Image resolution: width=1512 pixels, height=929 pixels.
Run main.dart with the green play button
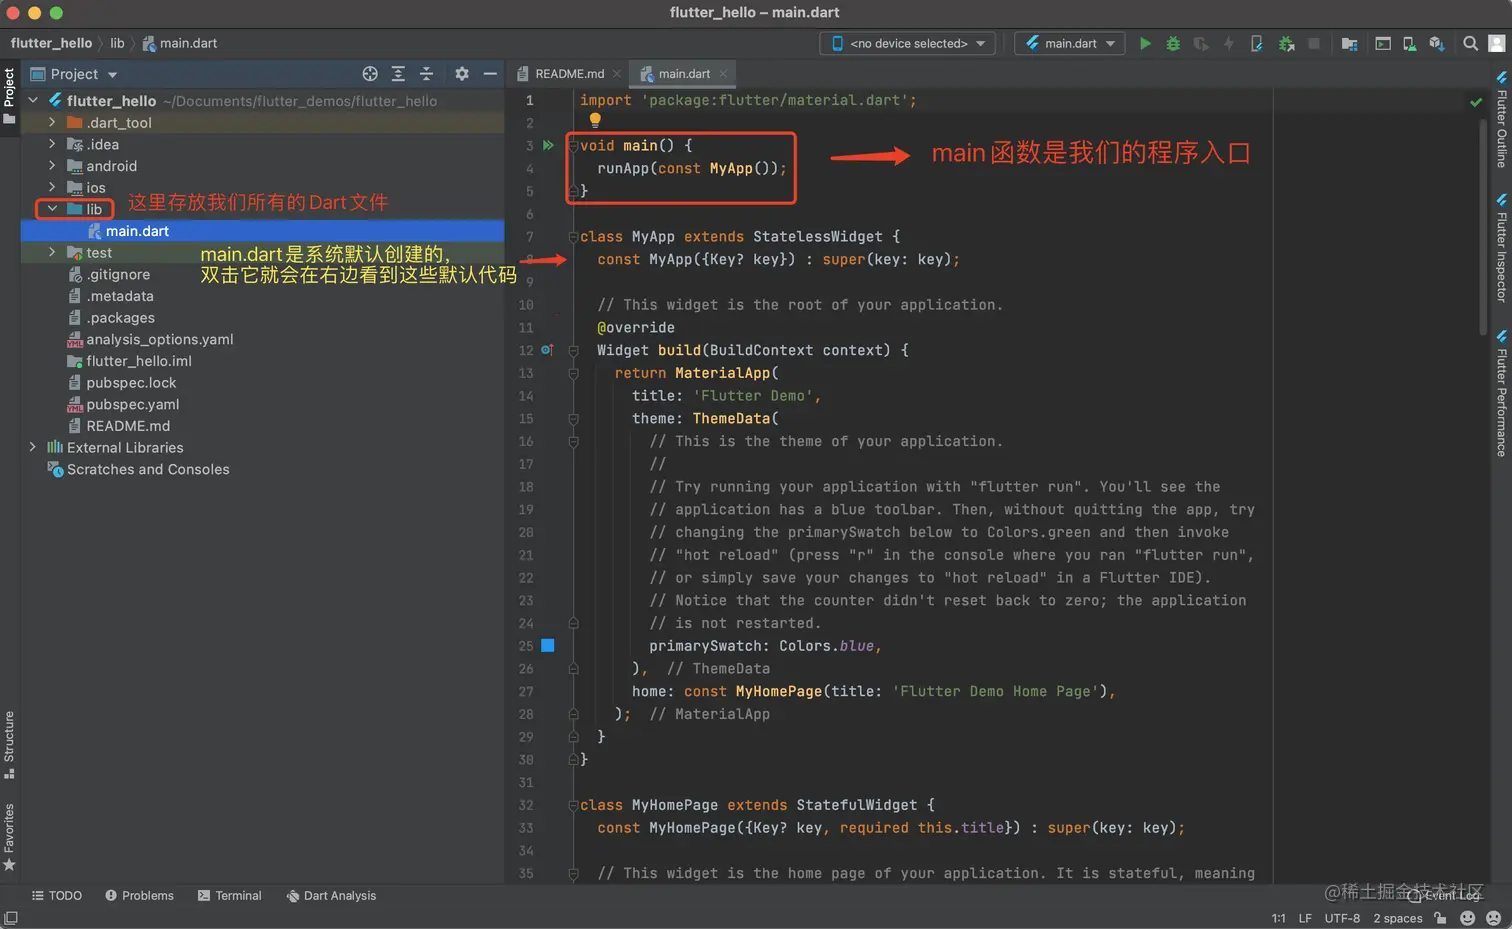[x=1145, y=43]
